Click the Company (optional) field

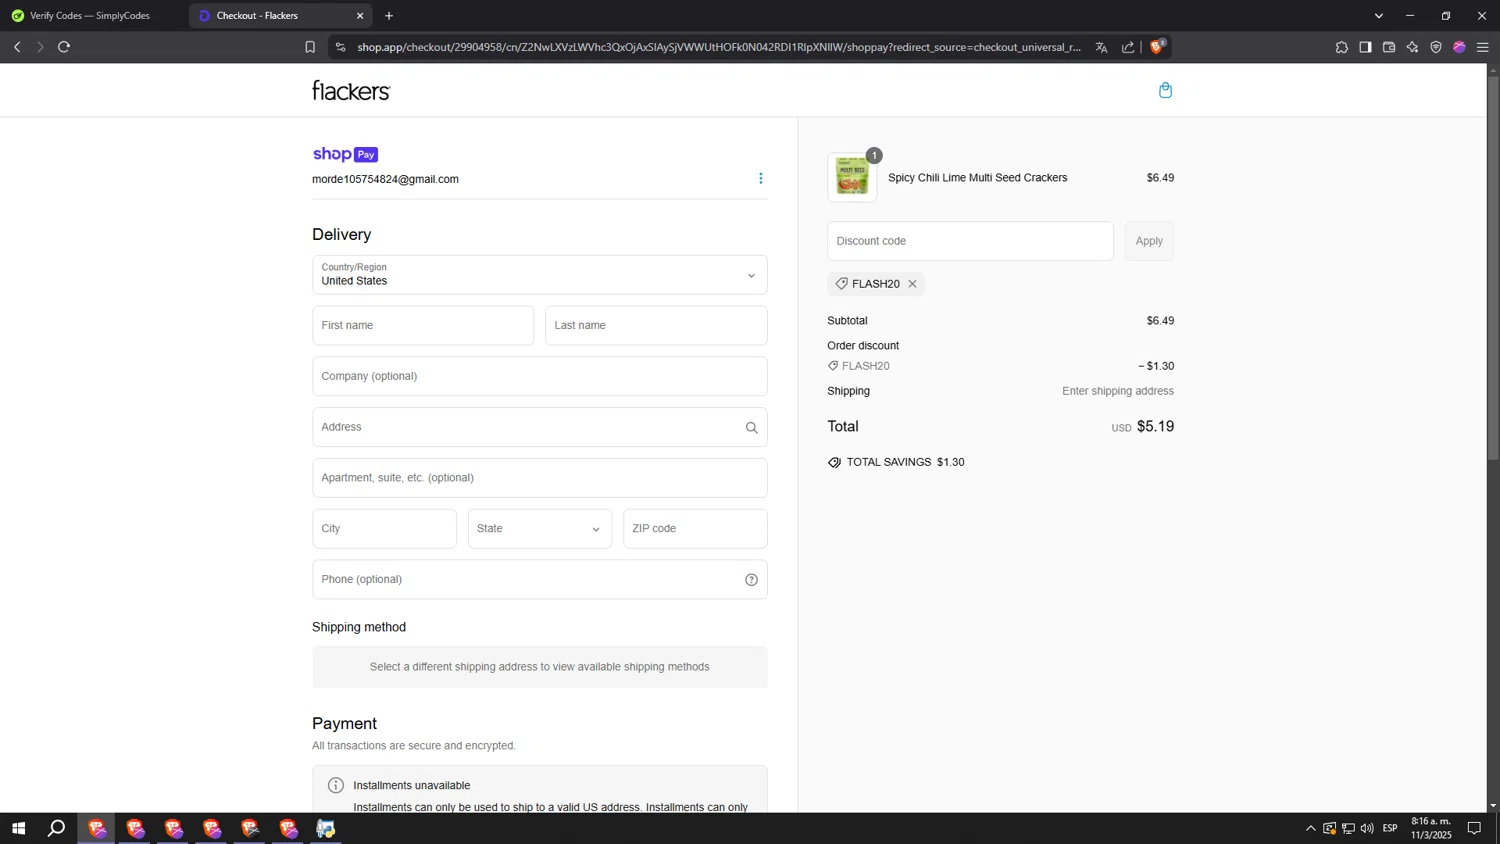click(539, 377)
